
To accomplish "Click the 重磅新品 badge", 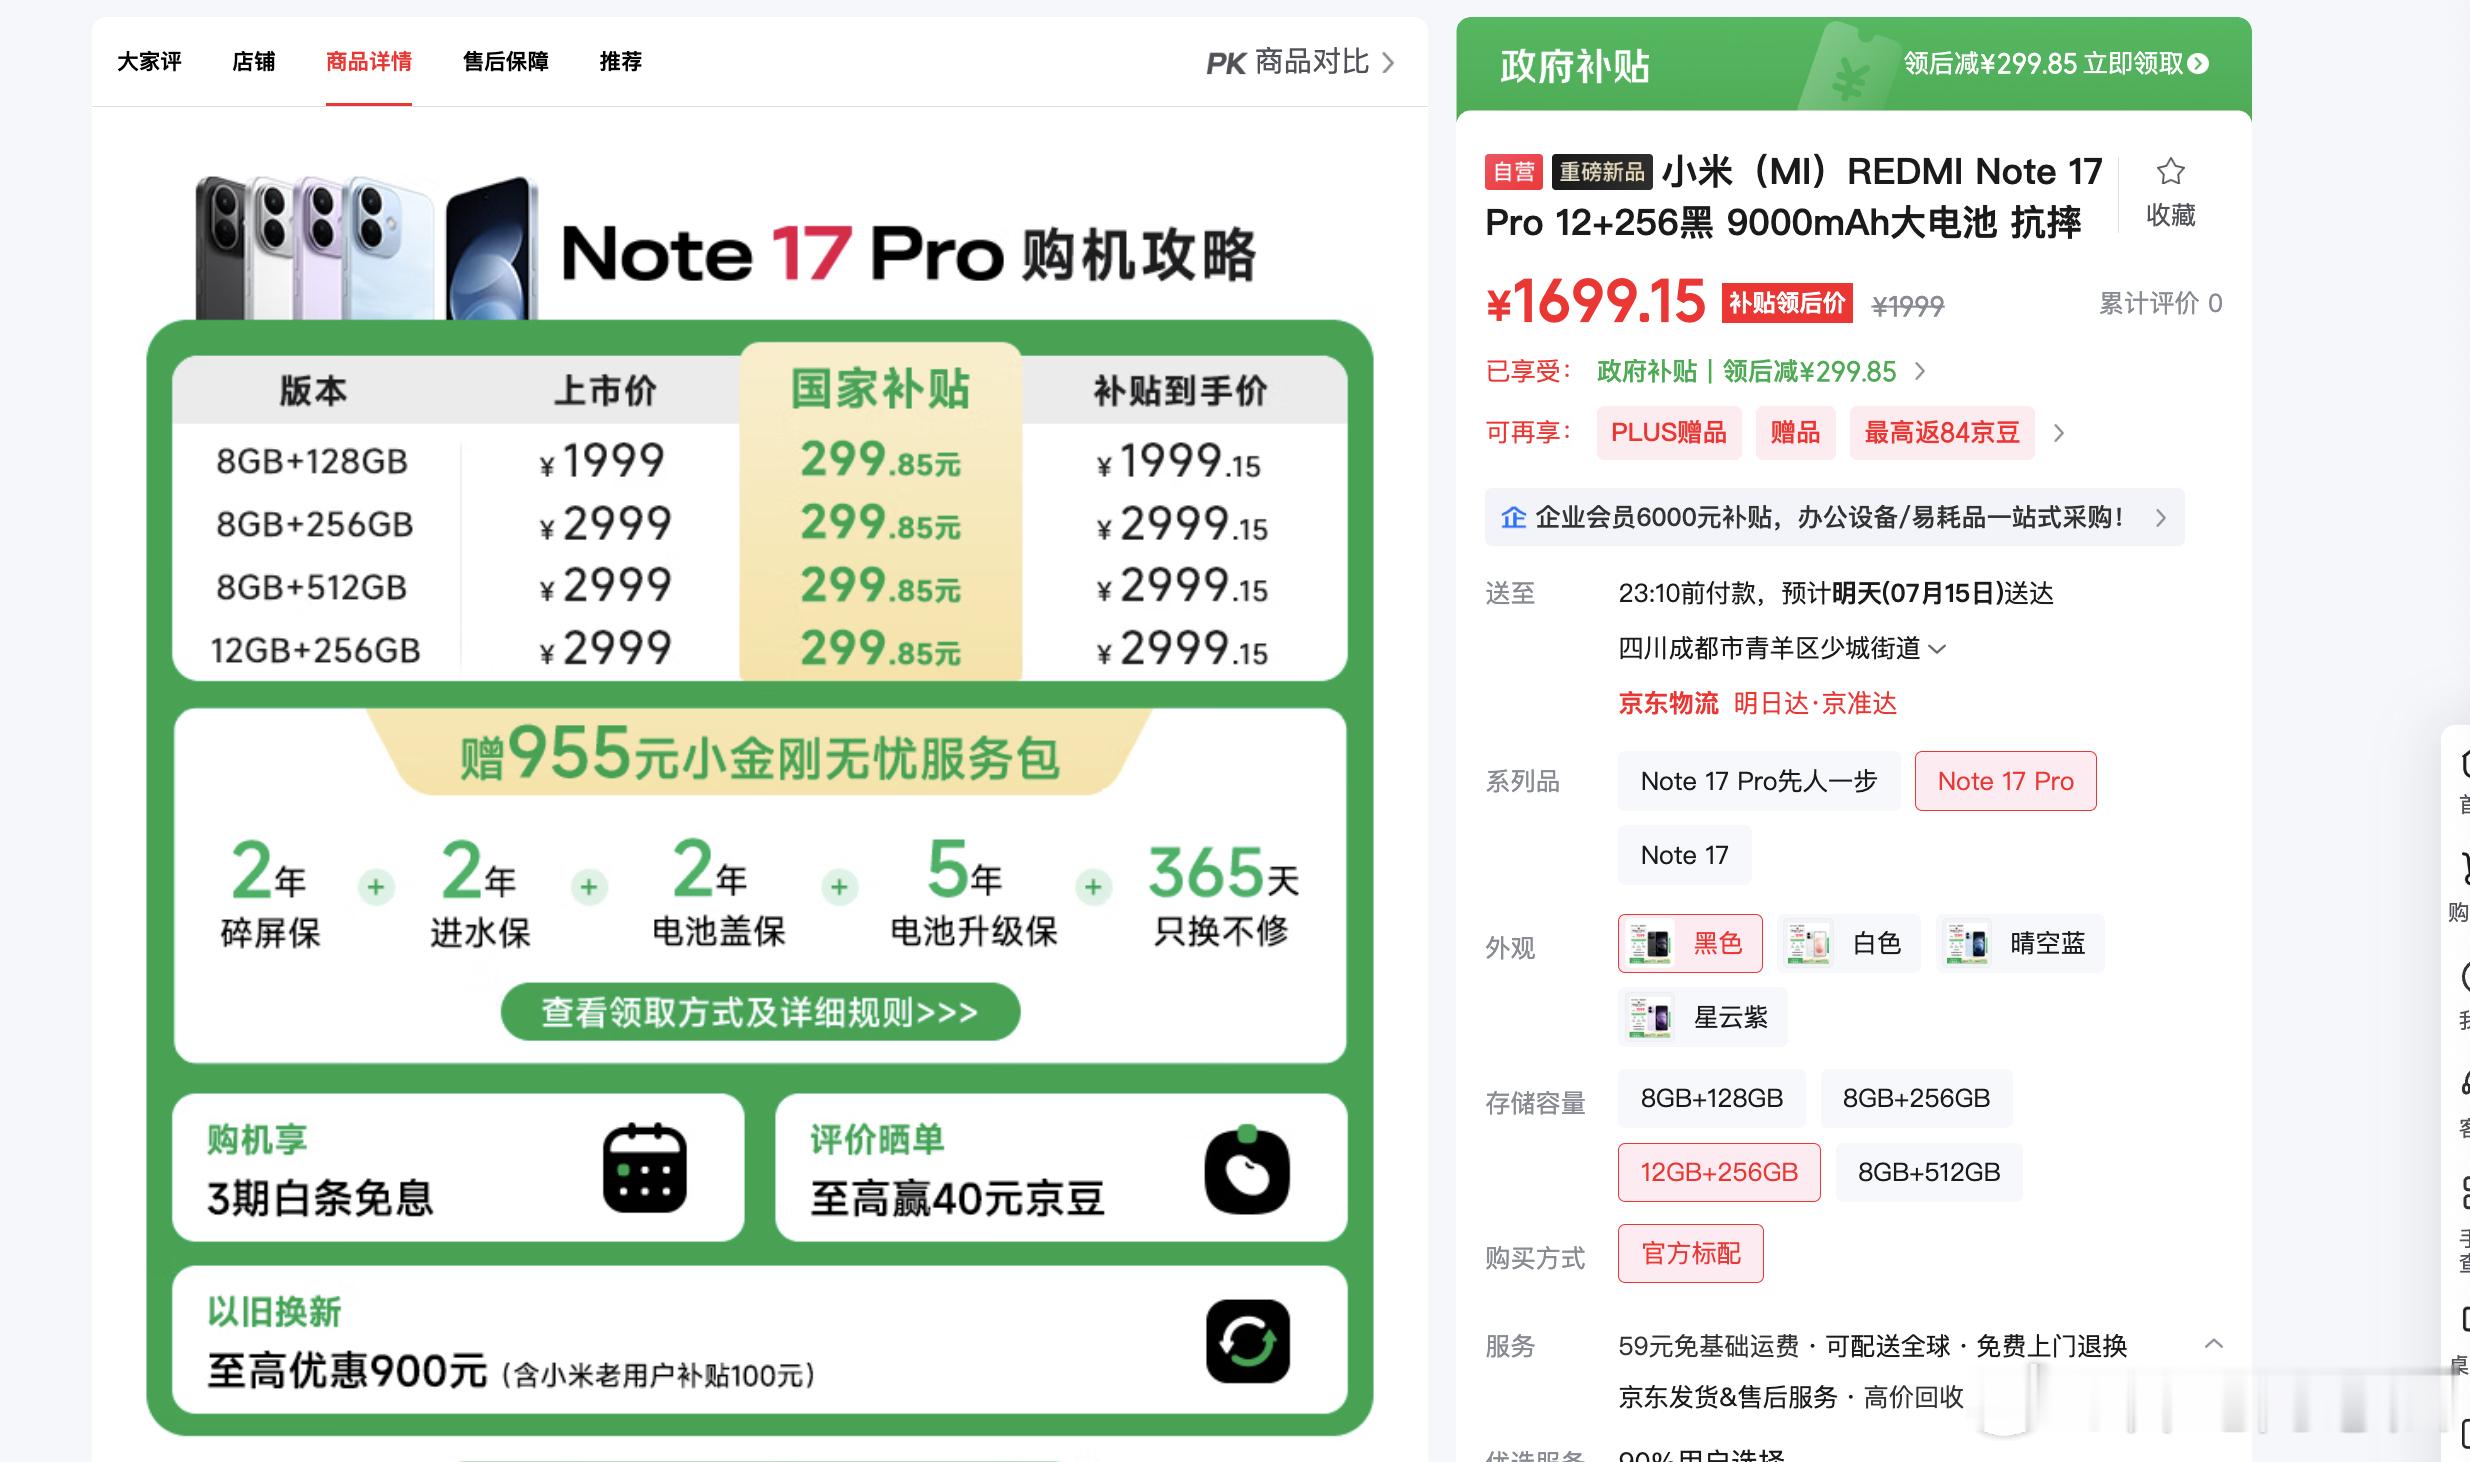I will (x=1602, y=172).
